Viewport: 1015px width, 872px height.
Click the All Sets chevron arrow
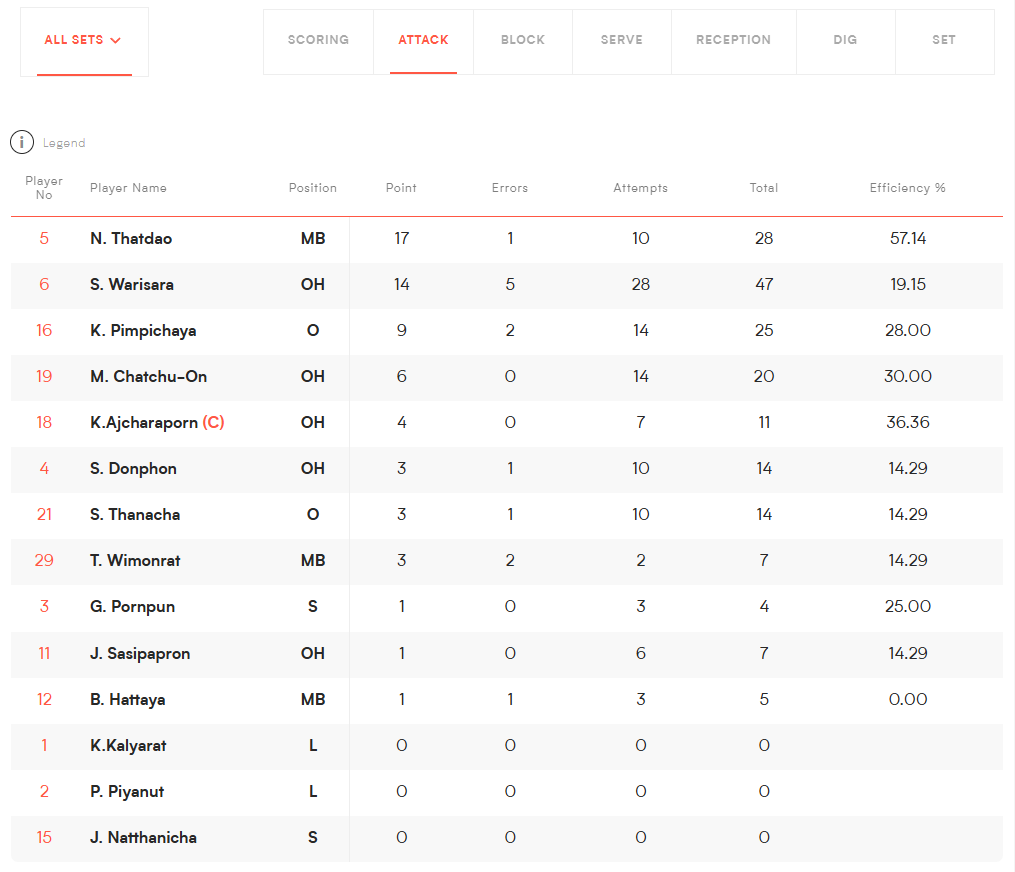point(116,41)
